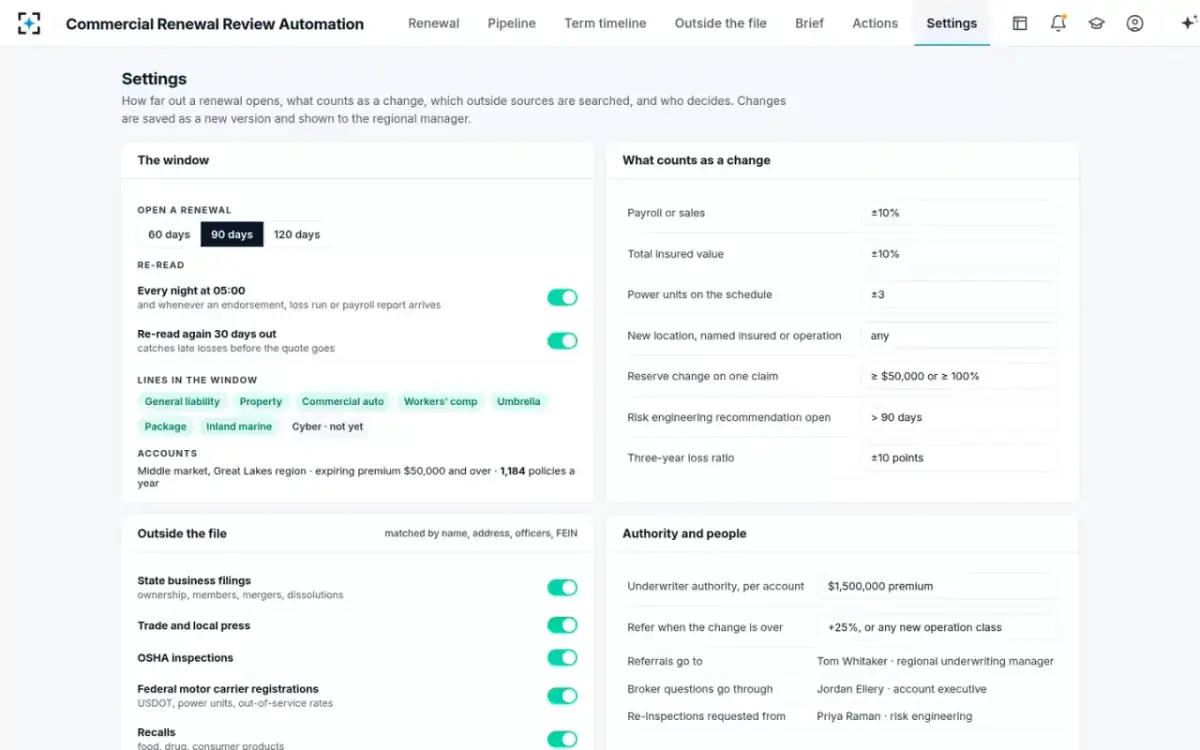Click the matched by name, address text
Screen dimensions: 1200x750
click(x=481, y=533)
